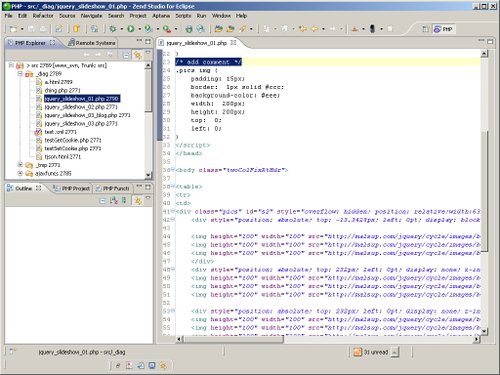
Task: Maximize the Outline panel
Action: [x=148, y=187]
